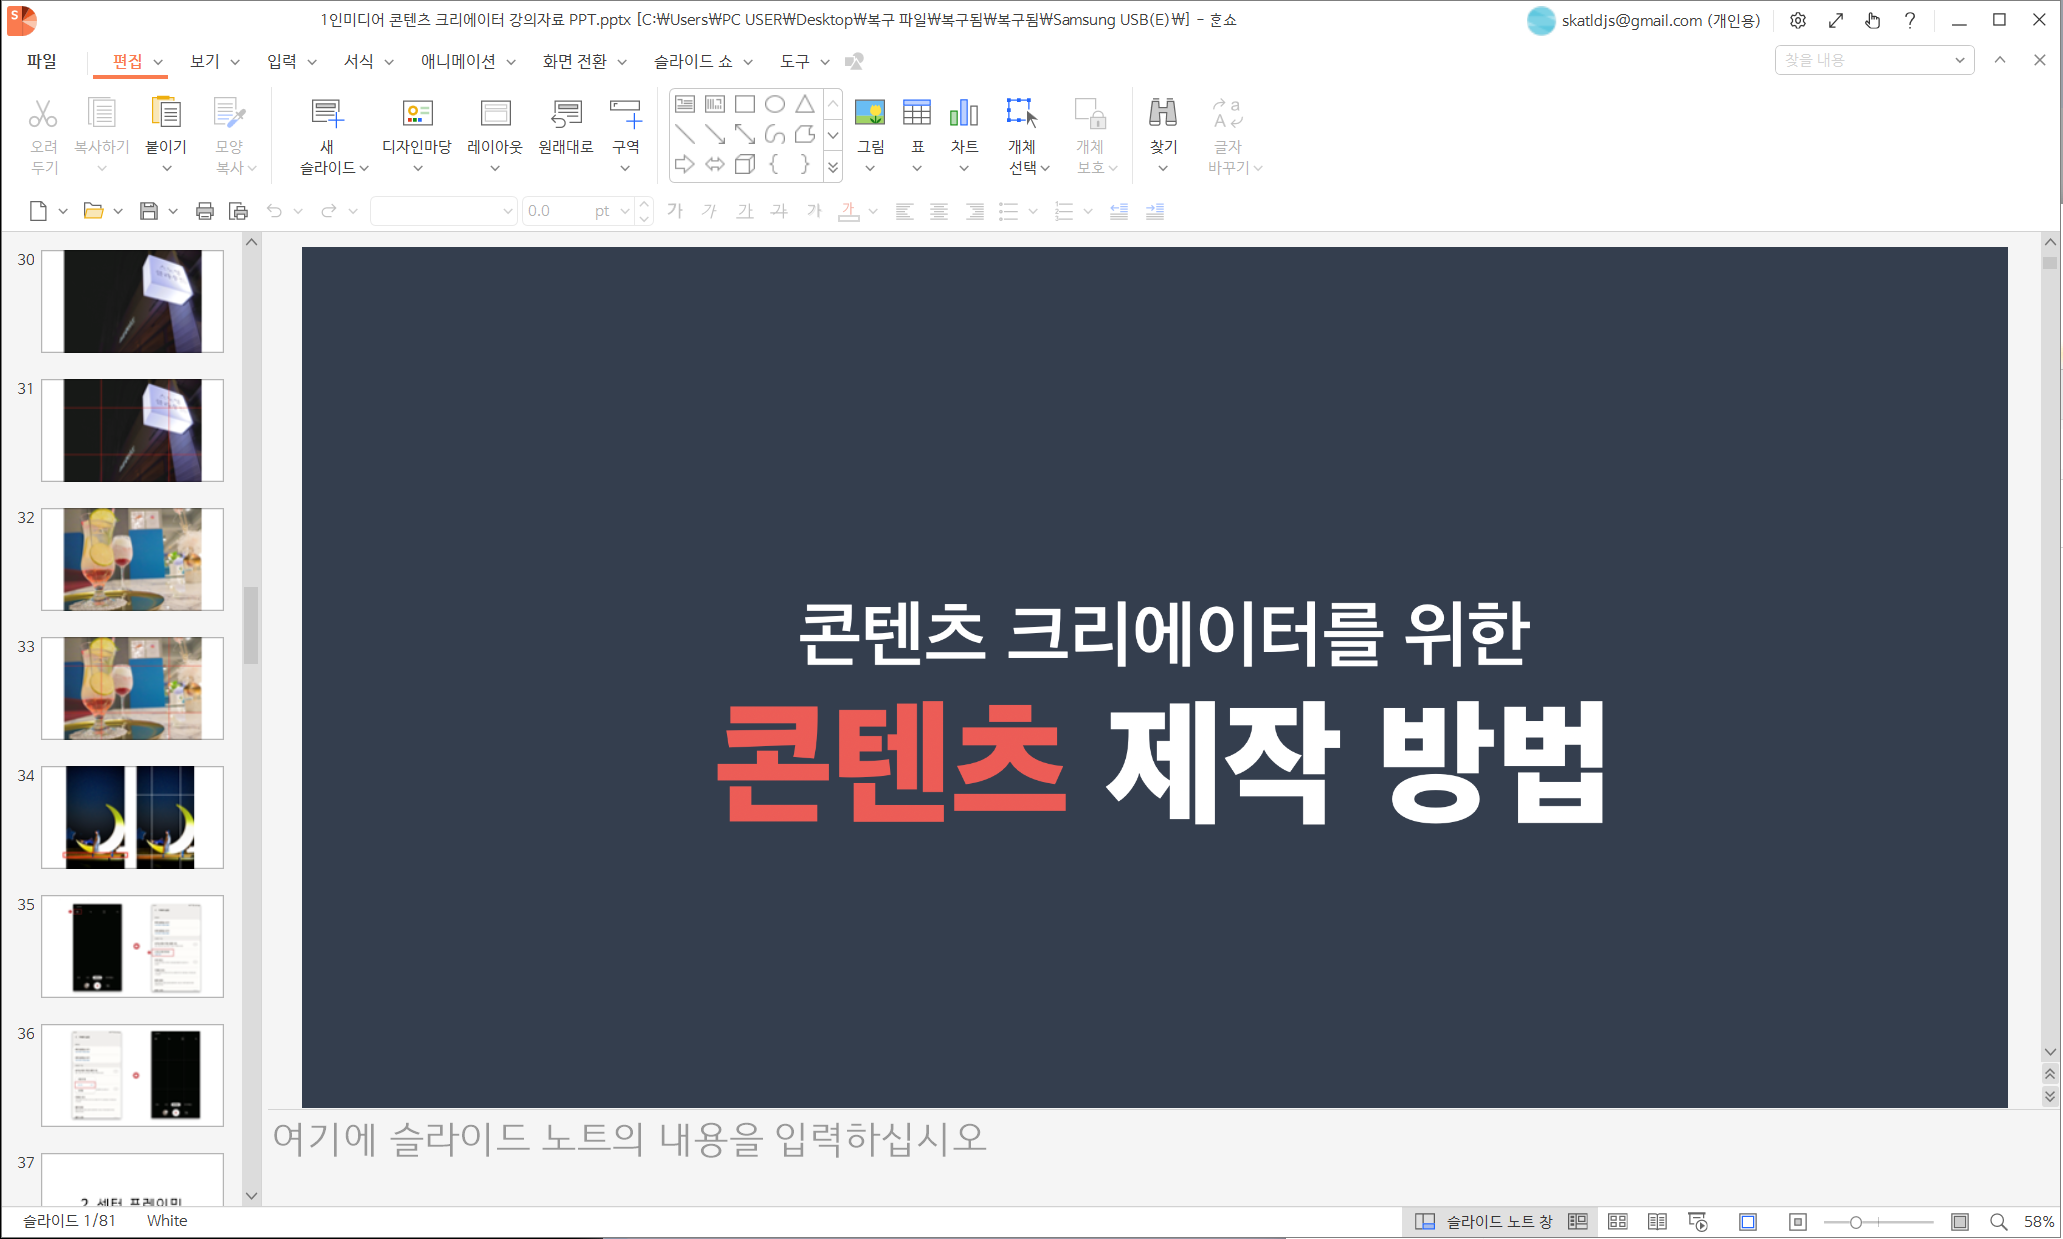Click the 표 (table) icon

(x=916, y=114)
